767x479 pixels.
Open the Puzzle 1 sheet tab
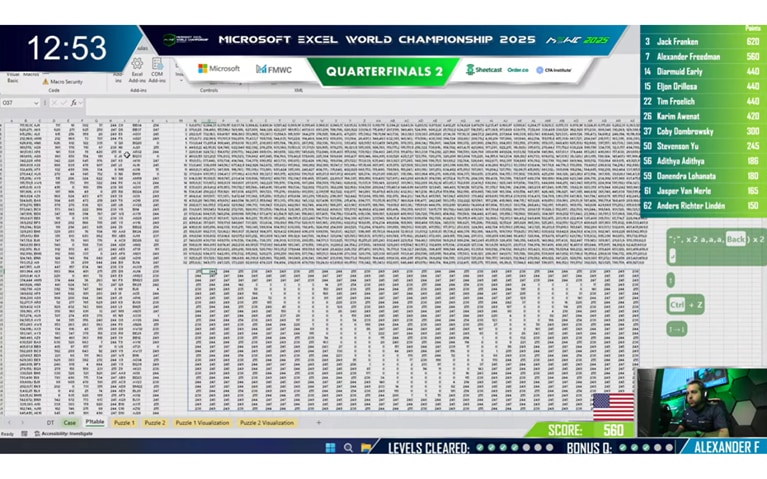pos(124,422)
